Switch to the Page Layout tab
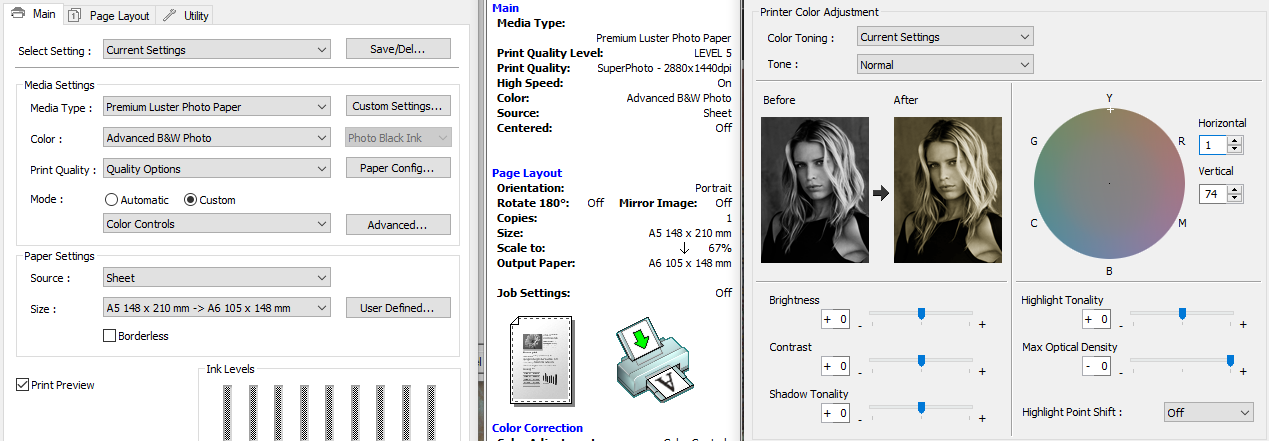 point(110,15)
